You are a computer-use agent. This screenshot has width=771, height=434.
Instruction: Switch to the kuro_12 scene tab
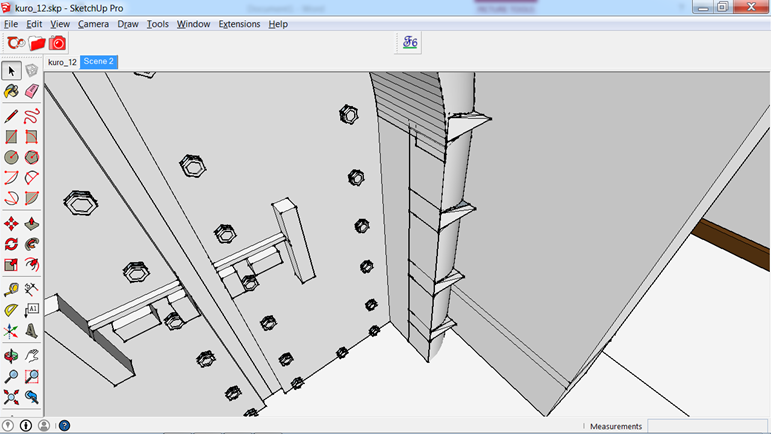pos(62,62)
